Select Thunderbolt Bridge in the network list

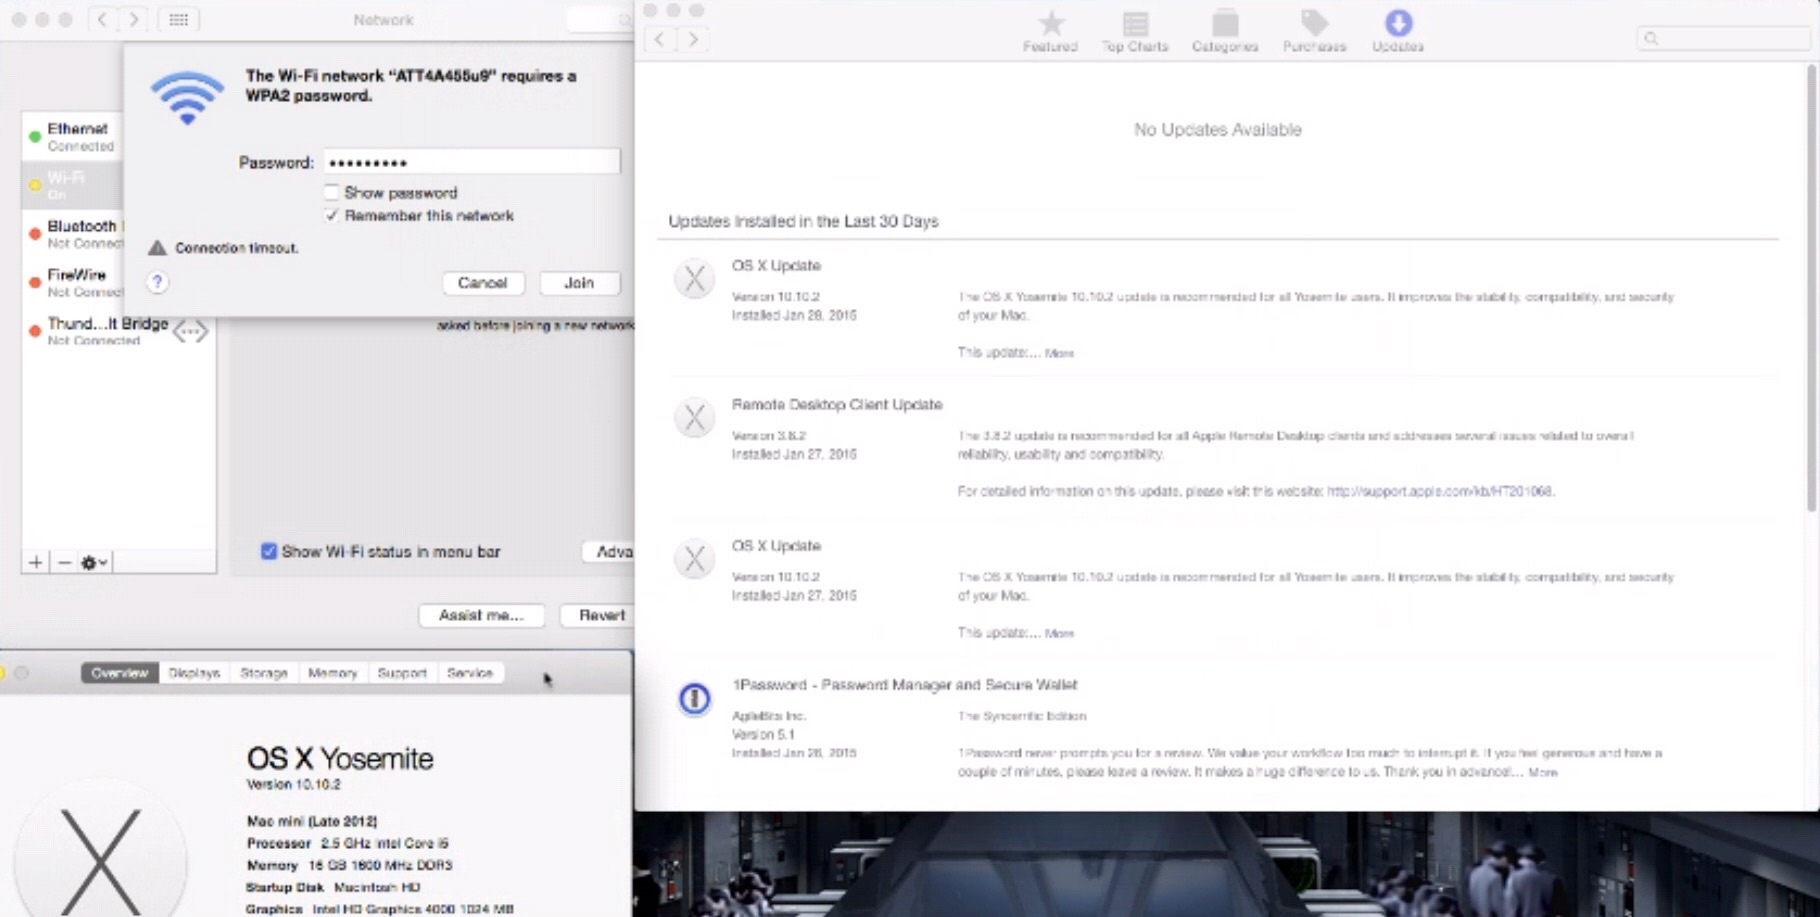pyautogui.click(x=118, y=331)
